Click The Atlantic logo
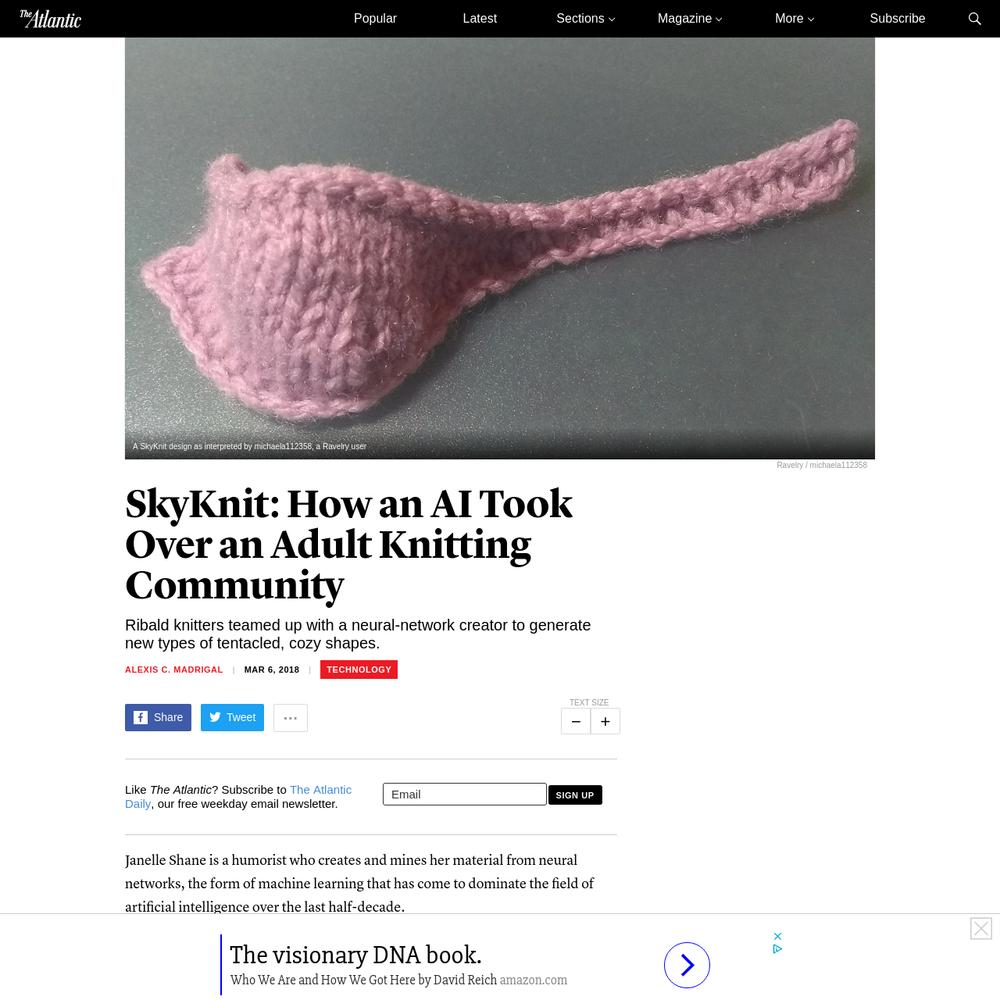 click(x=50, y=19)
